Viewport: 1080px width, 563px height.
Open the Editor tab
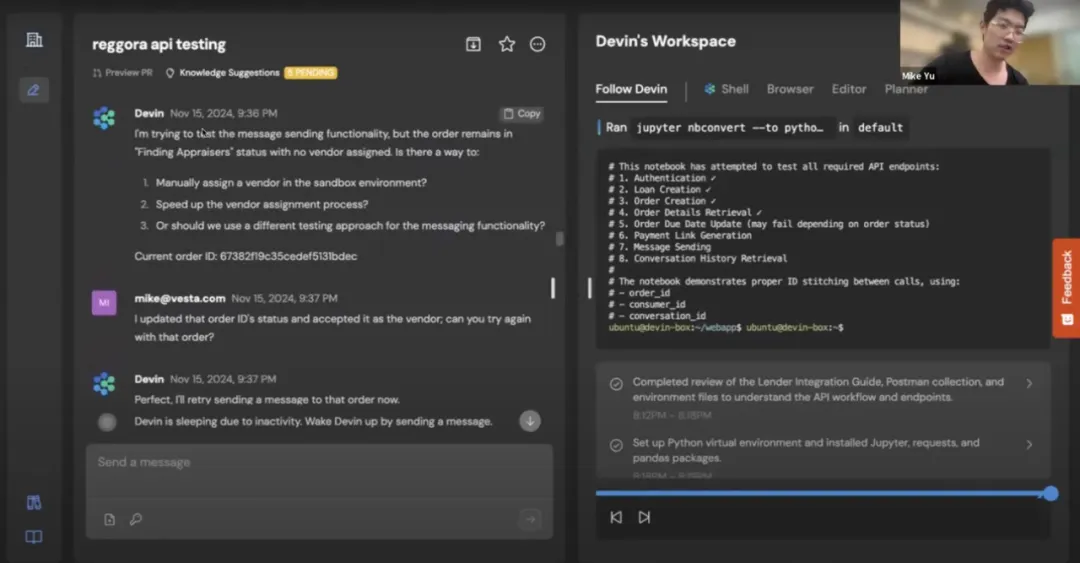point(848,89)
